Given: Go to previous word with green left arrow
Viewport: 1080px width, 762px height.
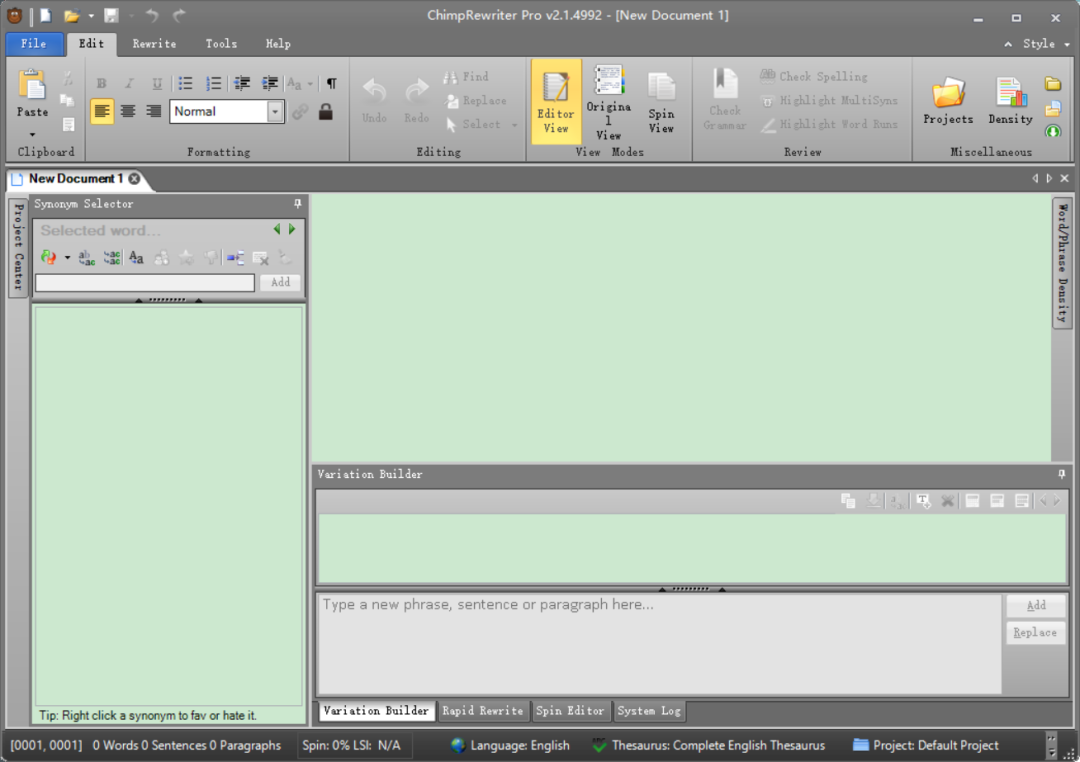Looking at the screenshot, I should (277, 229).
